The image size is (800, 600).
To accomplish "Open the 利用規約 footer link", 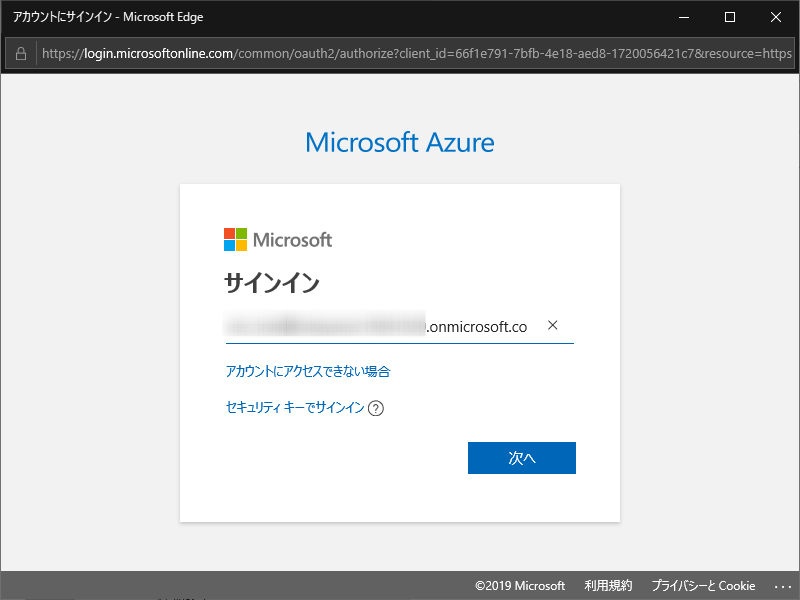I will pos(608,586).
